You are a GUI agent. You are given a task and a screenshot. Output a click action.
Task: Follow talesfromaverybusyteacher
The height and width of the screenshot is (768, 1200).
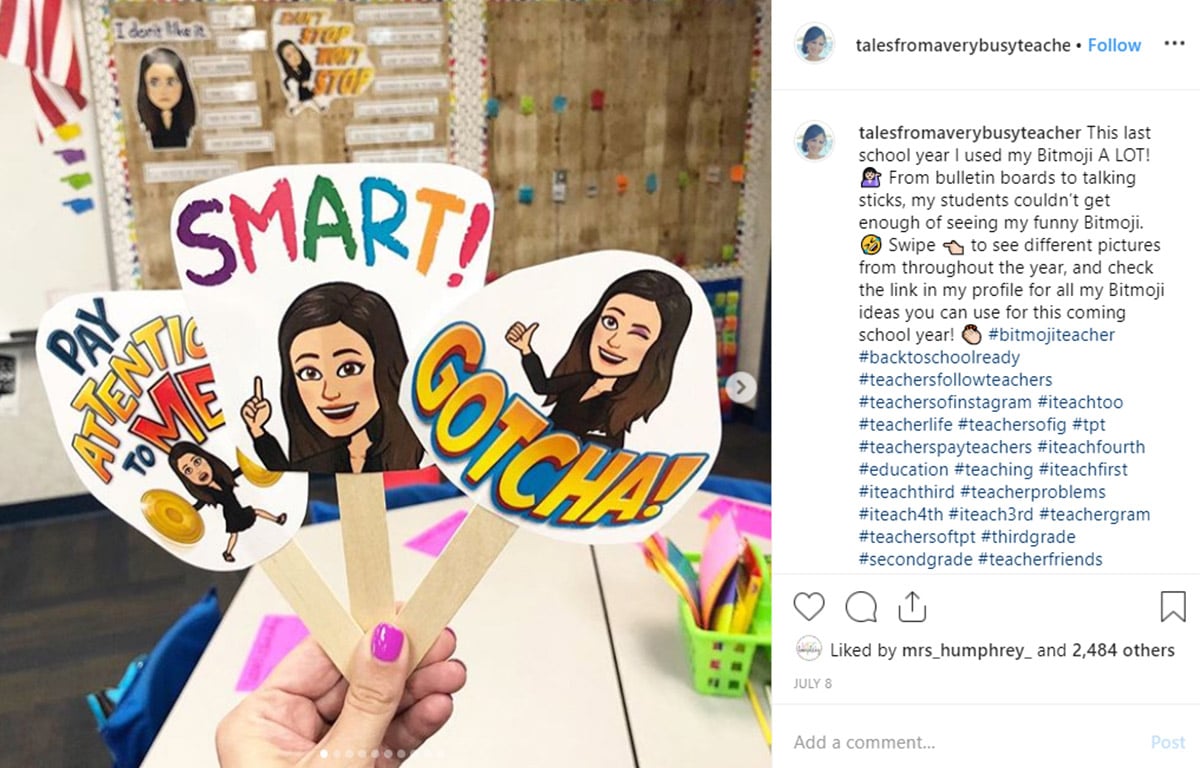[1114, 45]
